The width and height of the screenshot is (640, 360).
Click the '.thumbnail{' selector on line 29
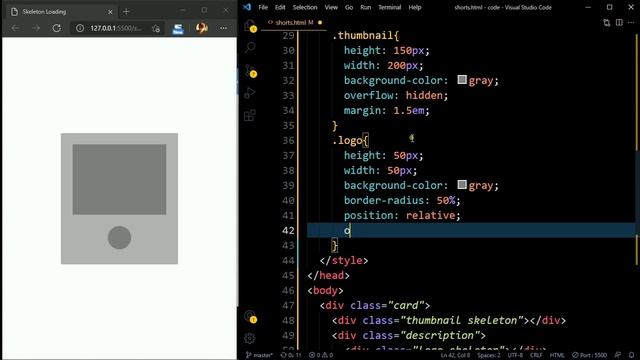[x=365, y=36]
